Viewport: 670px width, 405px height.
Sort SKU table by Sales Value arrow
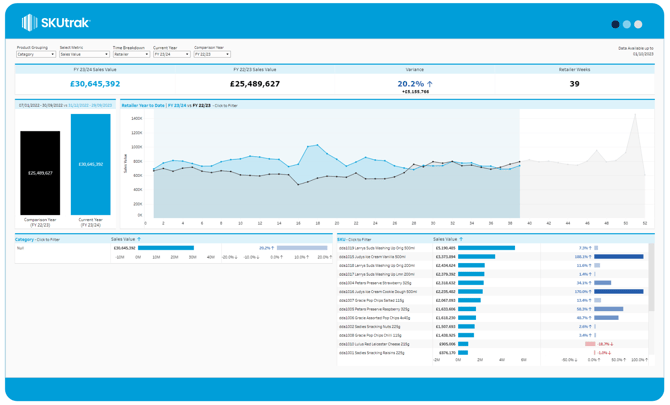(x=461, y=240)
